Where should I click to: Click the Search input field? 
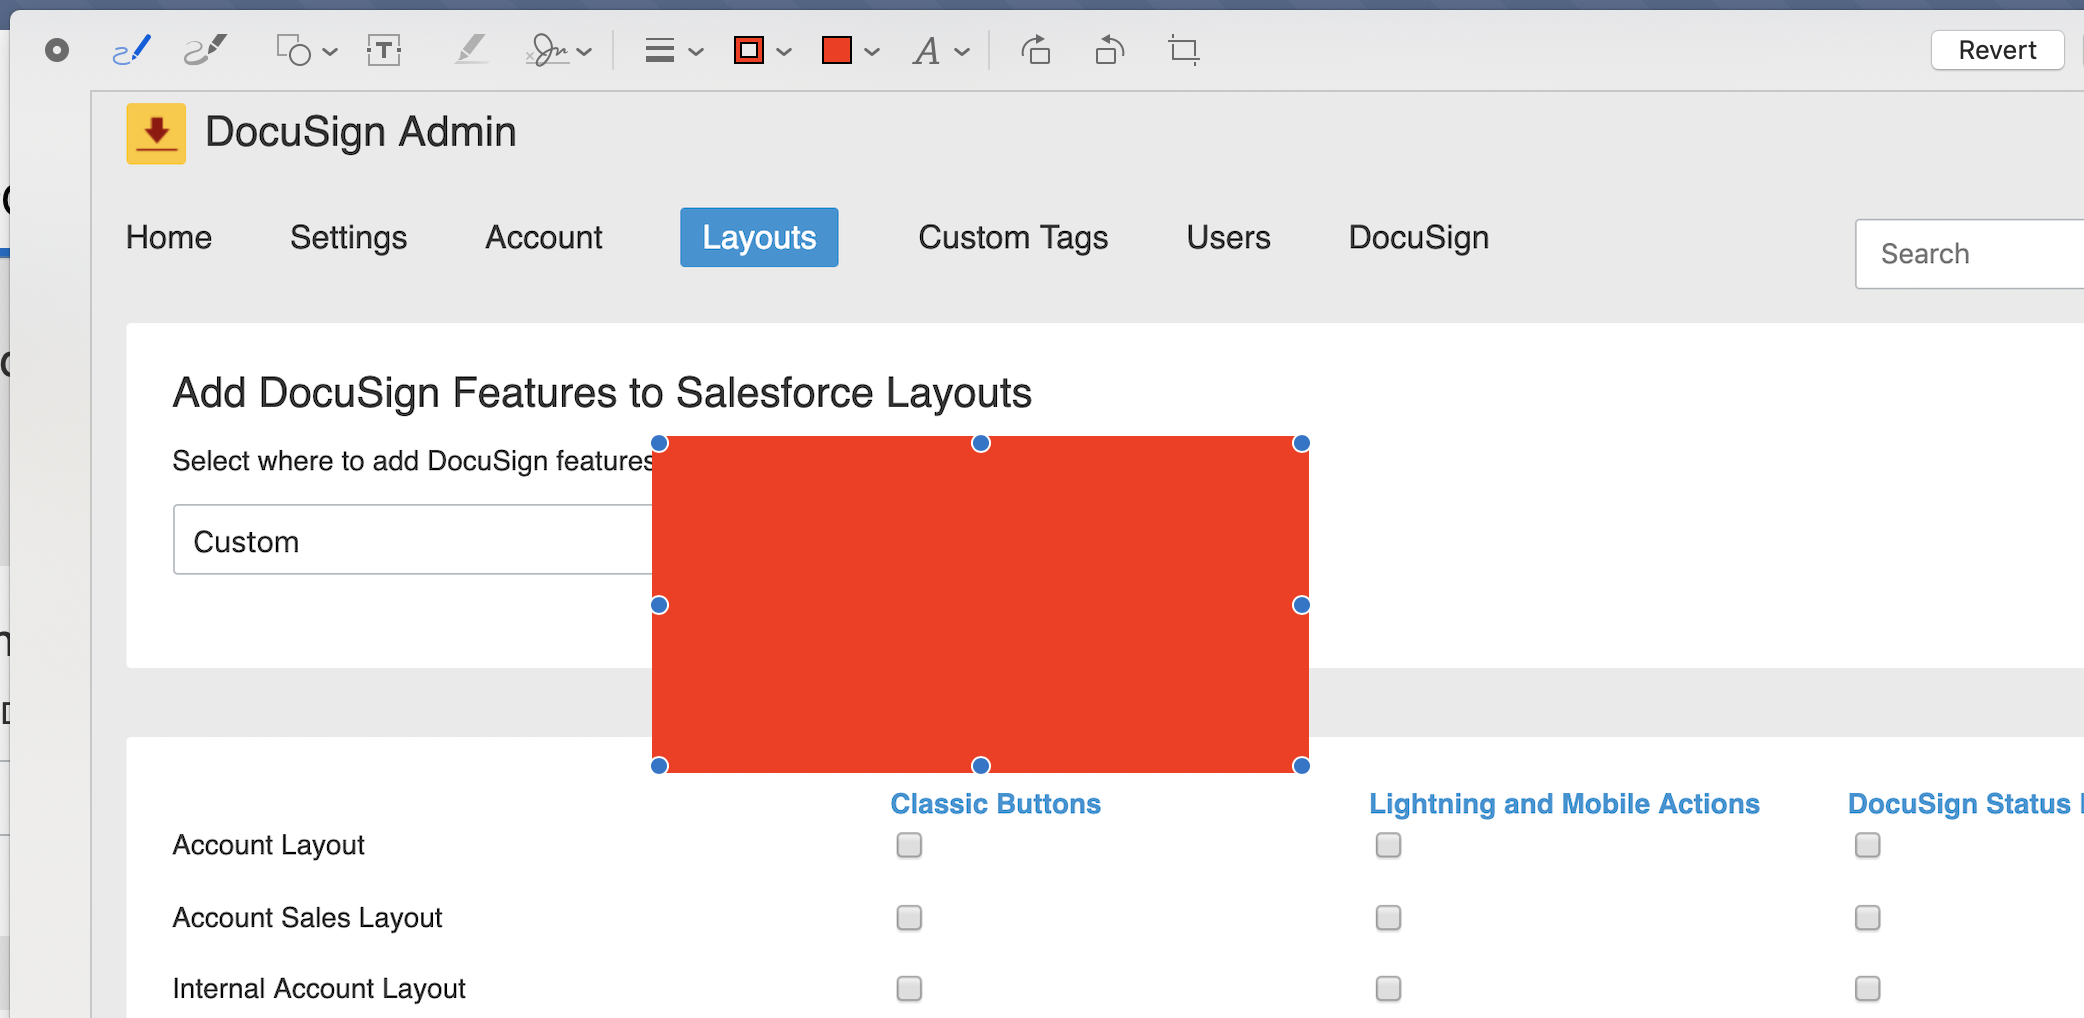1970,254
